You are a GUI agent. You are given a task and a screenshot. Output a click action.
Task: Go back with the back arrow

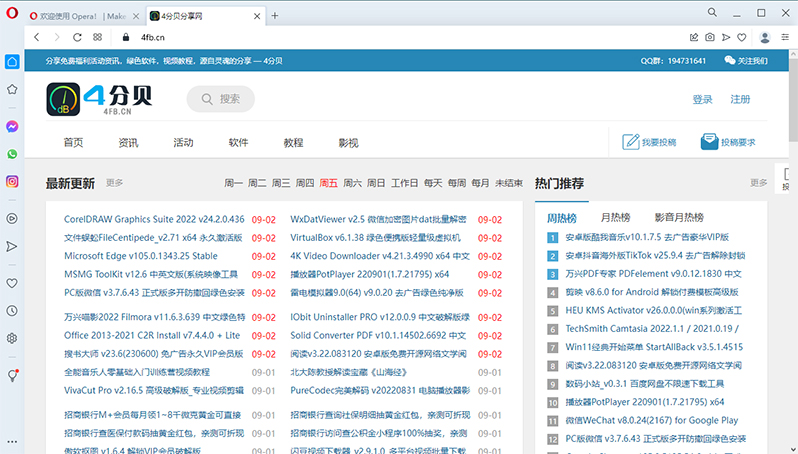(x=37, y=37)
